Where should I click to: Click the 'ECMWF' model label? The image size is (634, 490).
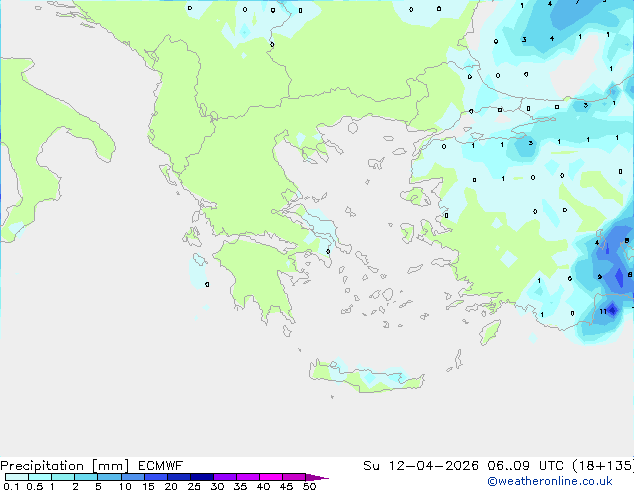point(161,466)
